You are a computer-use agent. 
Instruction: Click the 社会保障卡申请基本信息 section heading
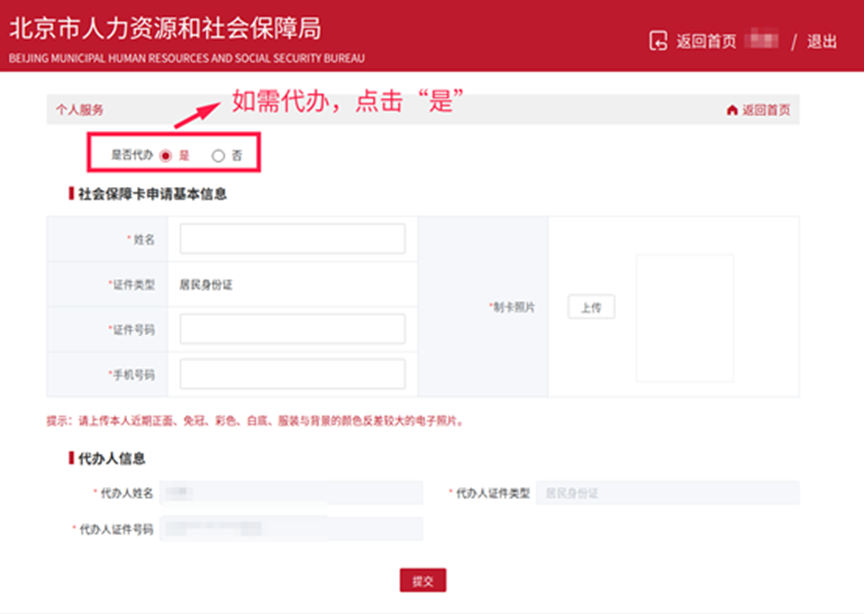pyautogui.click(x=152, y=194)
